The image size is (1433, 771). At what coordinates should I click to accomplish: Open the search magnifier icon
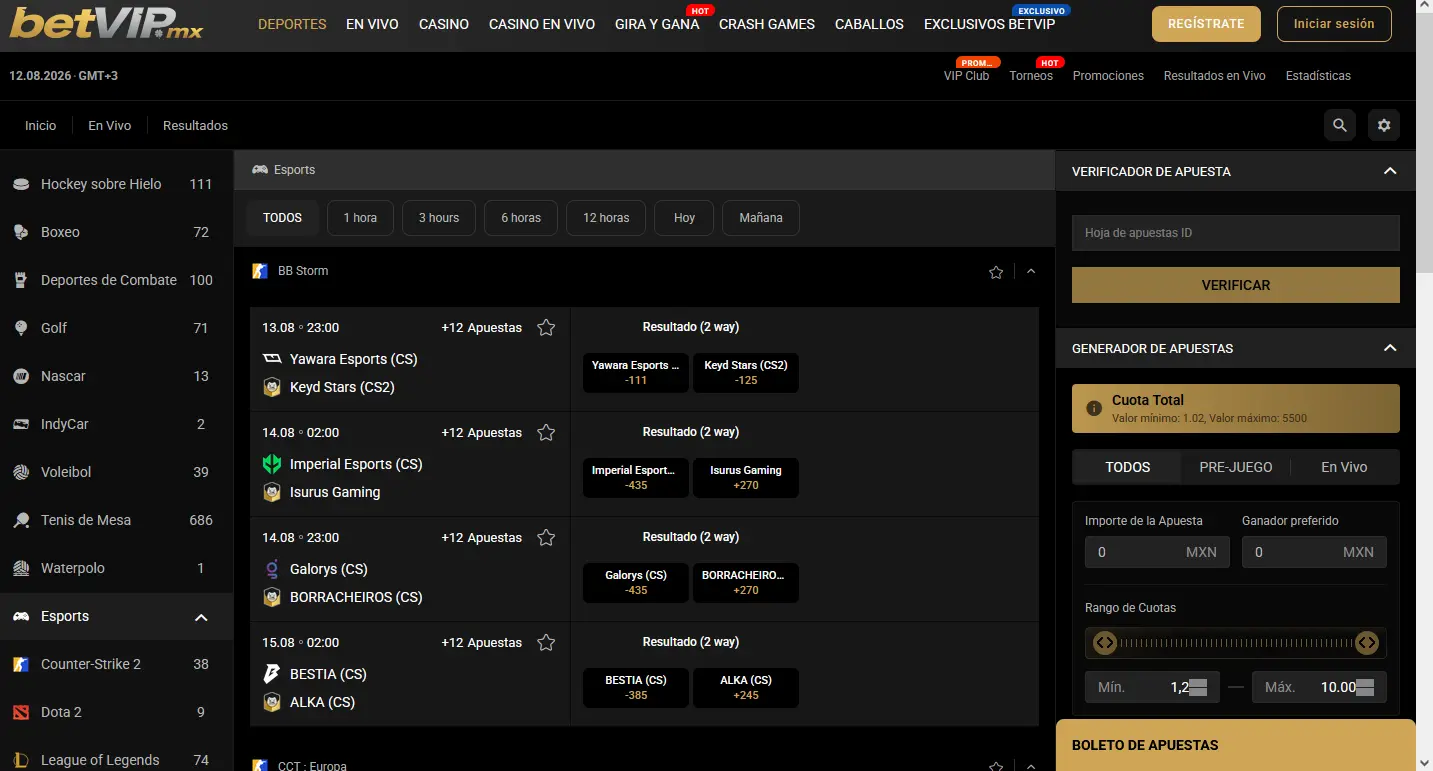1340,125
